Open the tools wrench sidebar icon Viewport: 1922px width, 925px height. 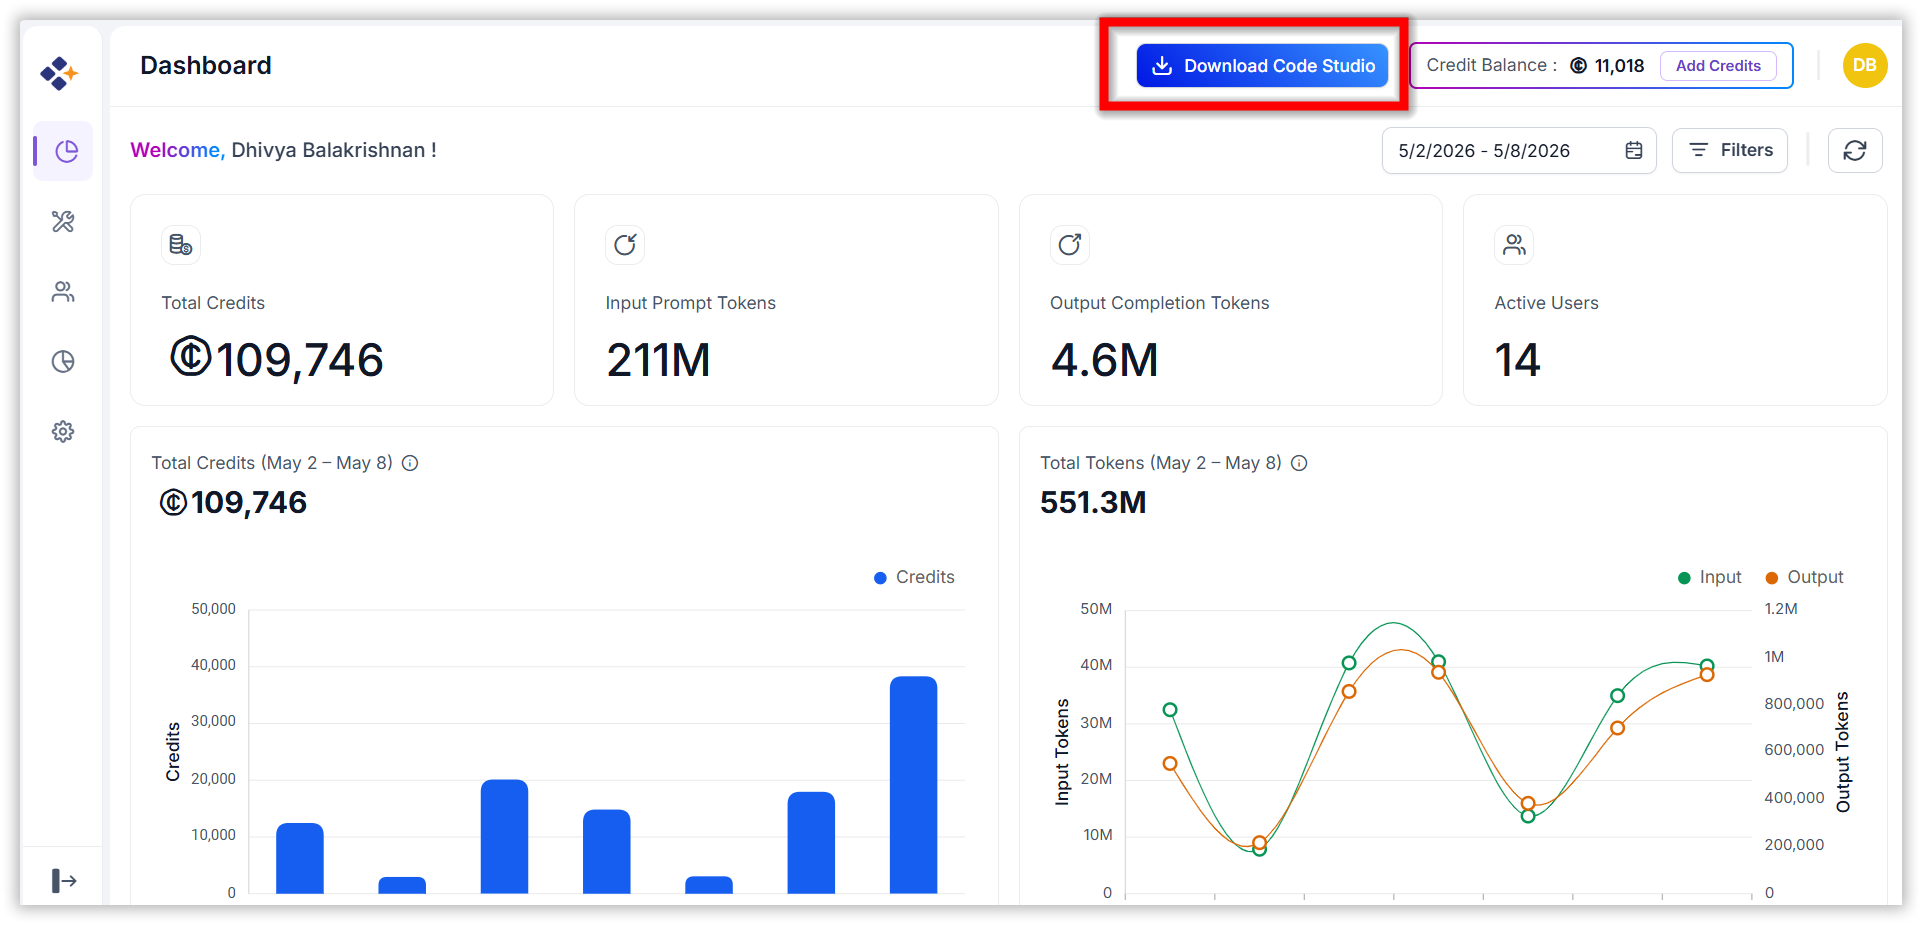(63, 221)
